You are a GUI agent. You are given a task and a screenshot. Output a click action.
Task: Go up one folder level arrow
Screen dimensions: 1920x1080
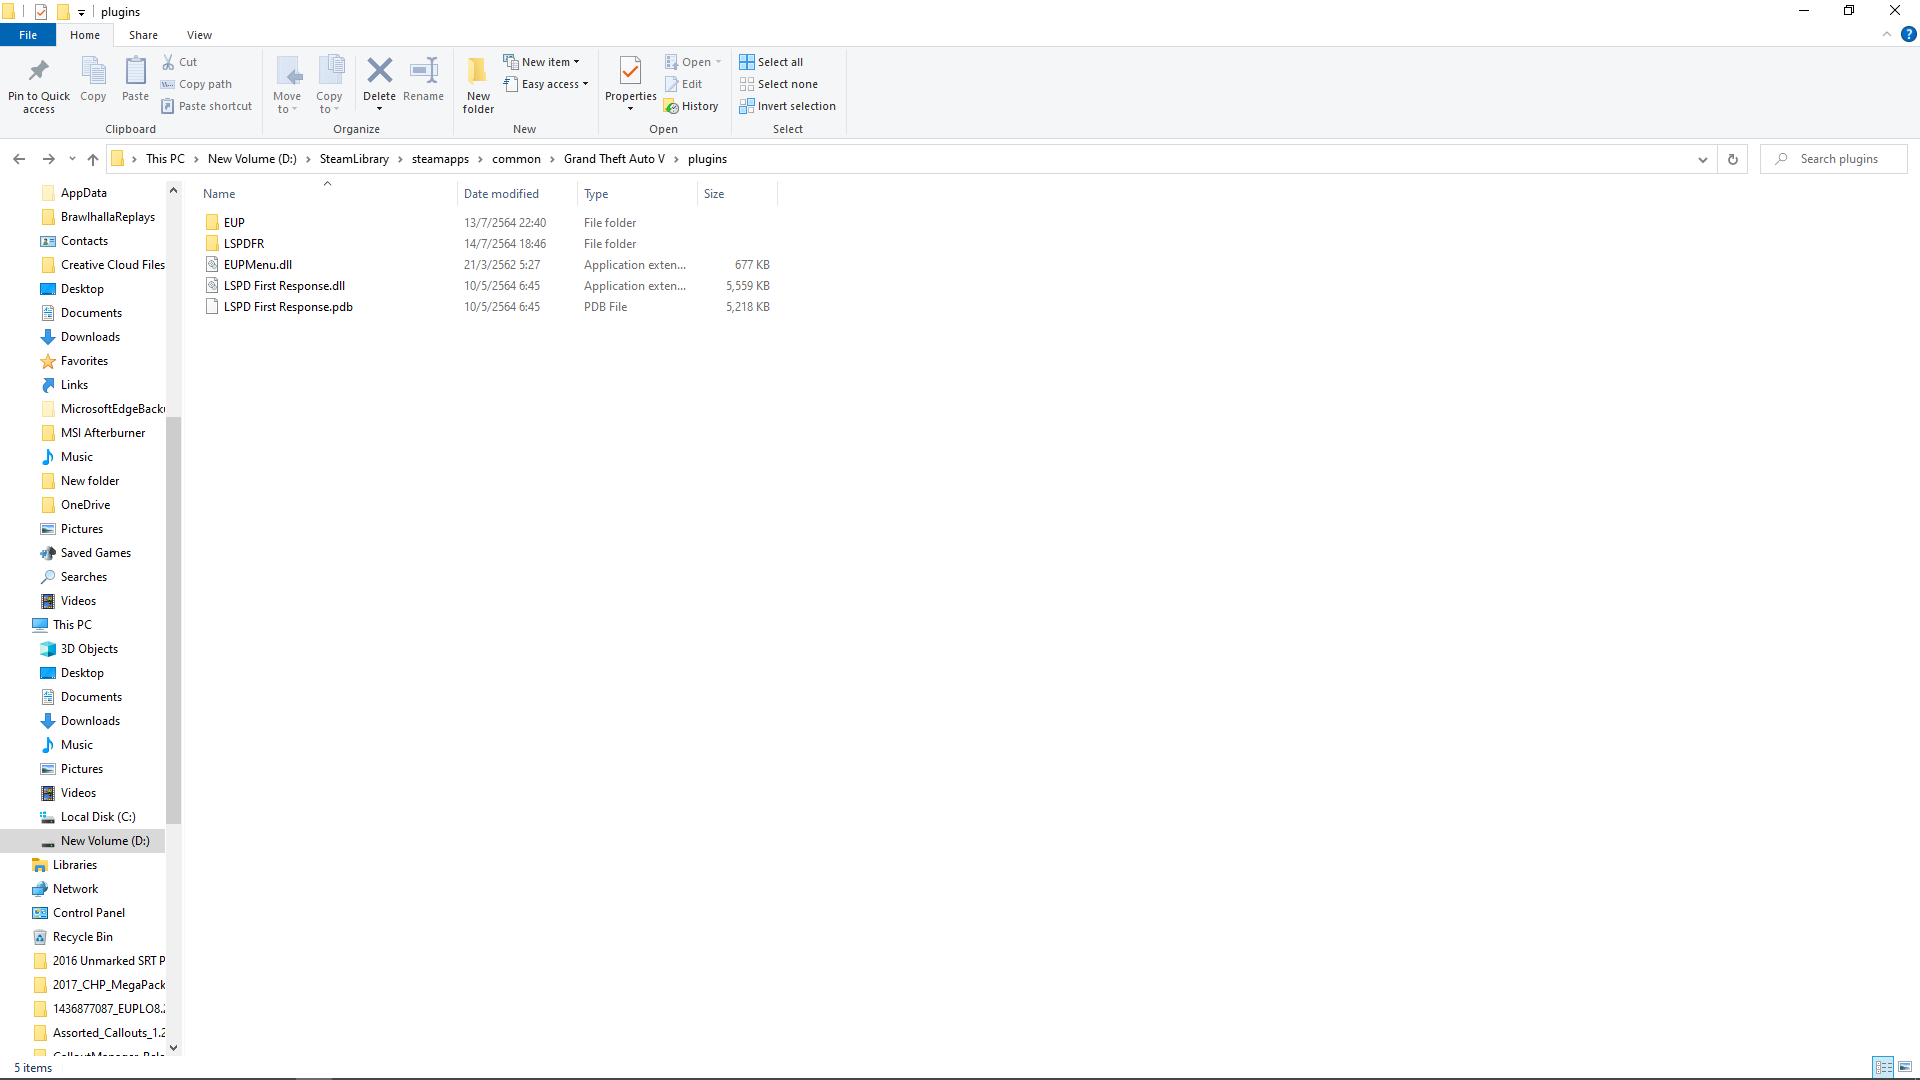tap(93, 159)
